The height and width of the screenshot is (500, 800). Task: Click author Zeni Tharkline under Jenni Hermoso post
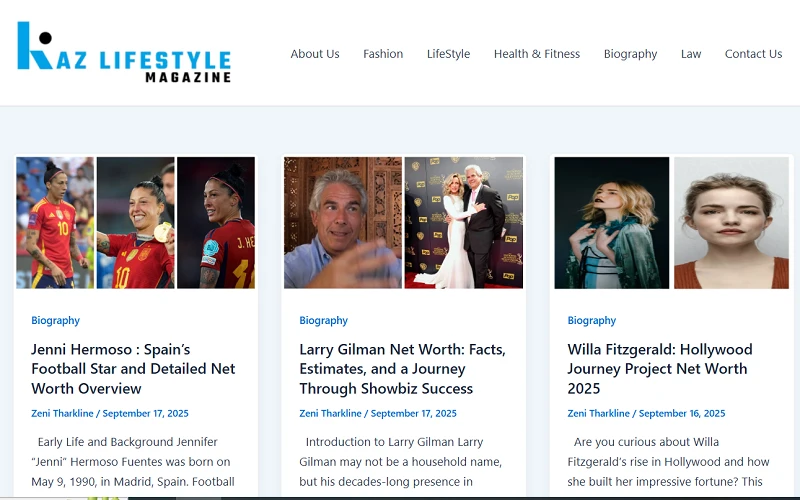(x=62, y=413)
